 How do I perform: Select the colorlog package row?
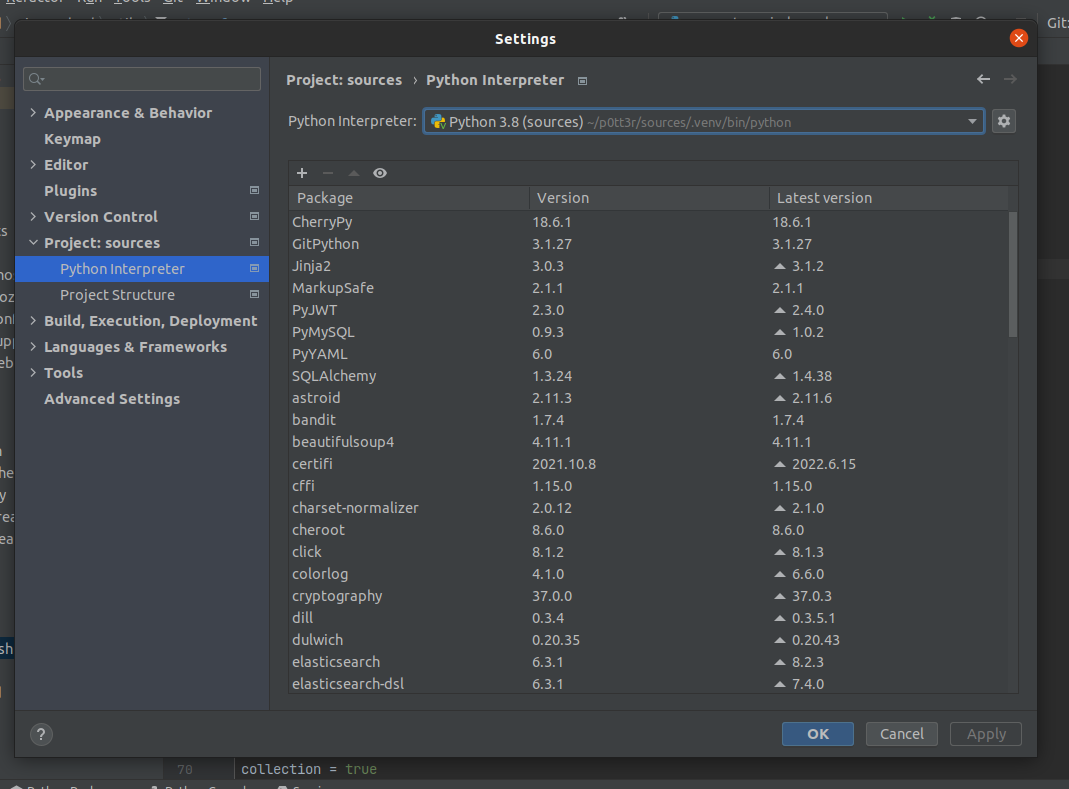coord(648,574)
